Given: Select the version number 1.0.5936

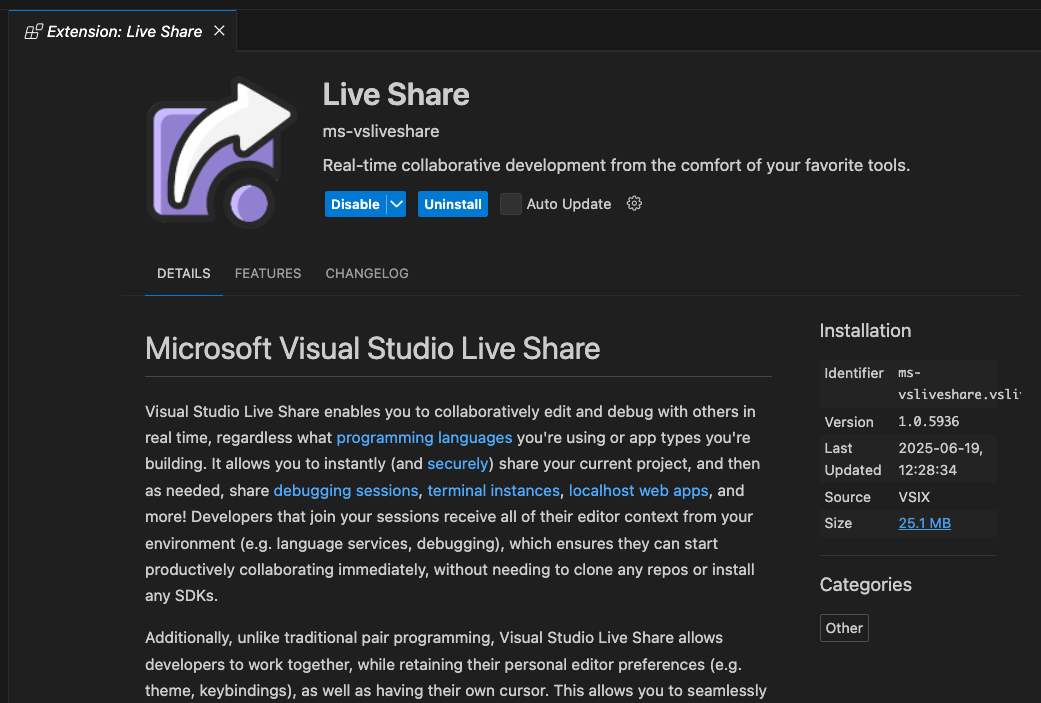Looking at the screenshot, I should [928, 422].
